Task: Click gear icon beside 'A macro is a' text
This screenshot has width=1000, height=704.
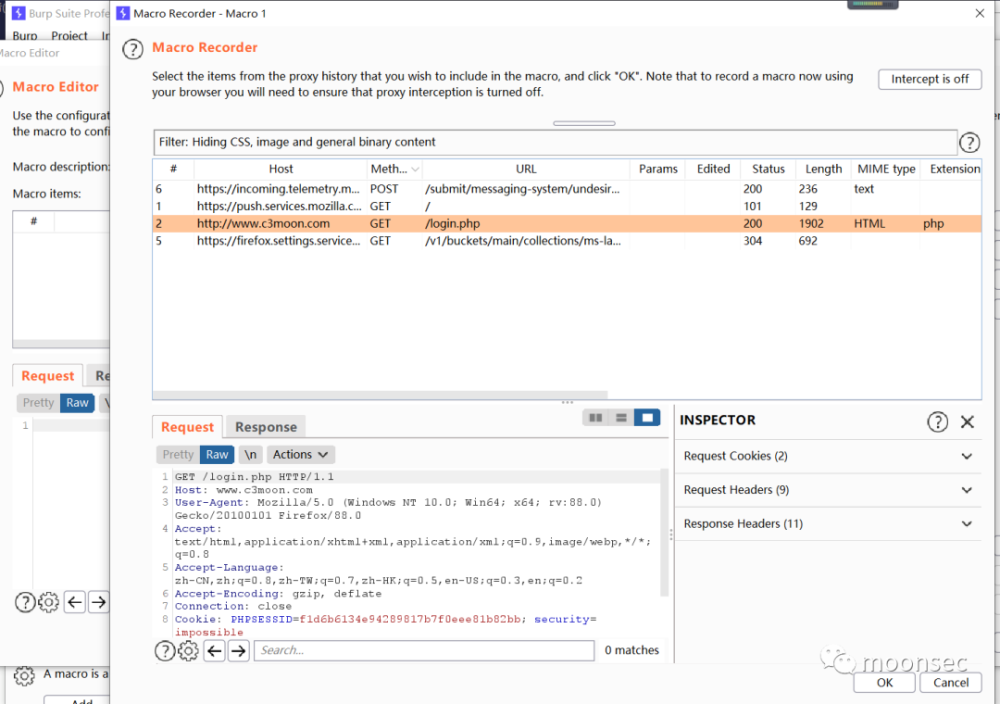Action: pos(24,675)
